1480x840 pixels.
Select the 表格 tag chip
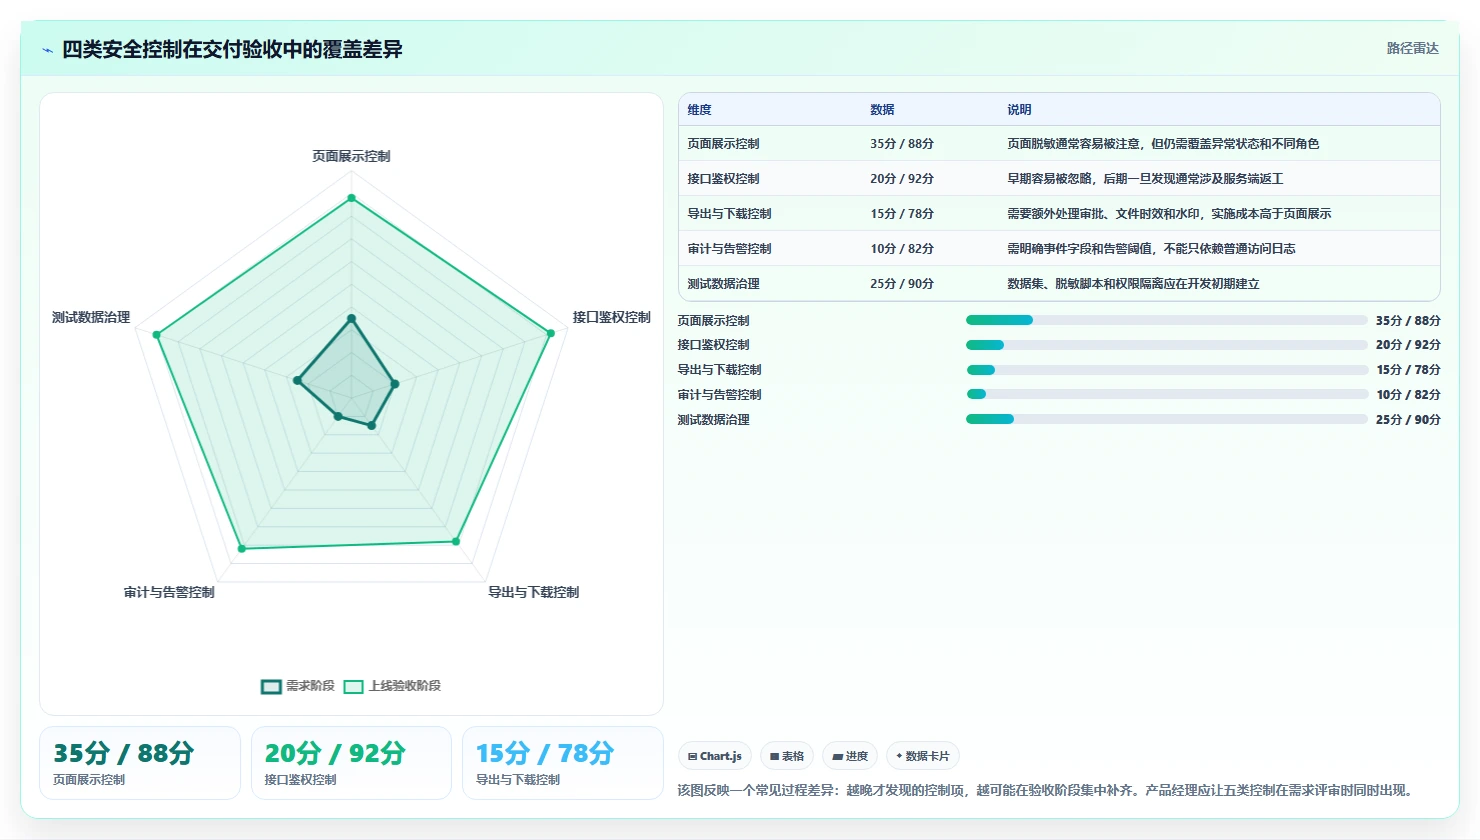pos(787,756)
